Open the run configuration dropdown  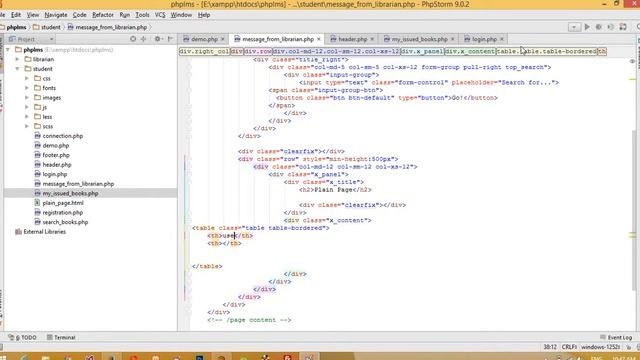tap(574, 27)
